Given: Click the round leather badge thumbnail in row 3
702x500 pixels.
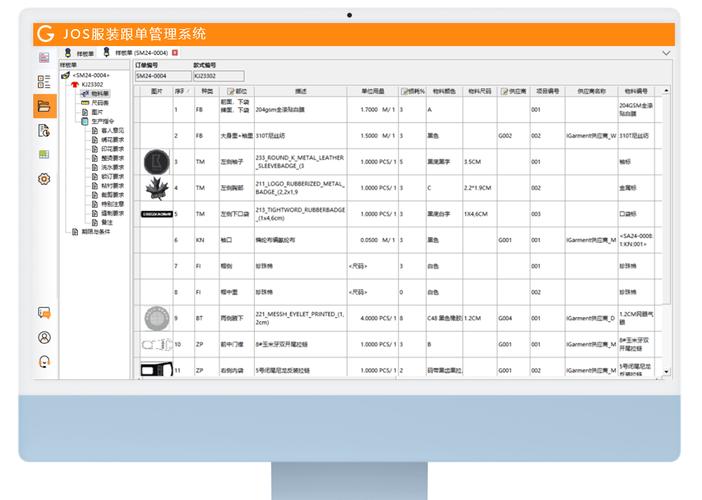Looking at the screenshot, I should tap(155, 161).
